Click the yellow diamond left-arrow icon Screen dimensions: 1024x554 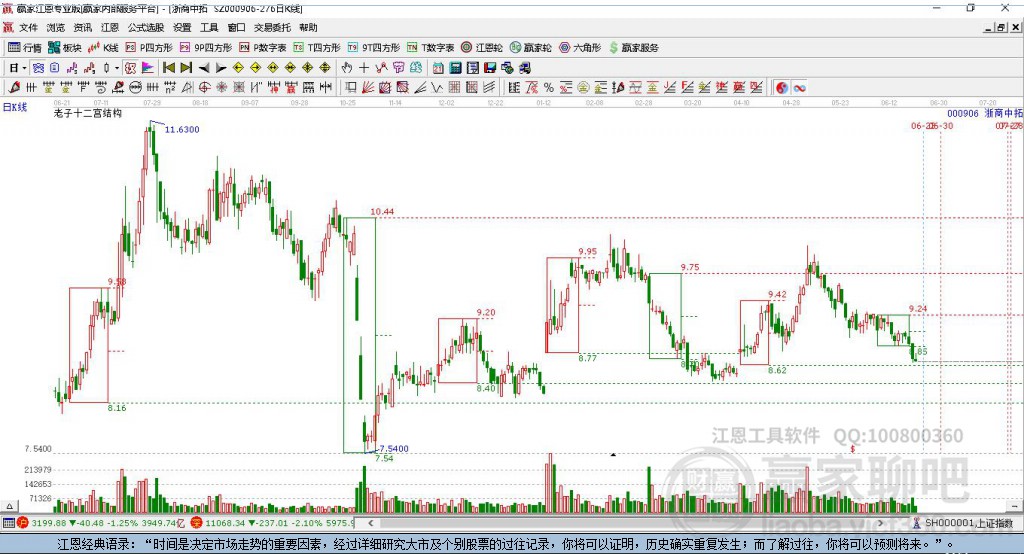pyautogui.click(x=238, y=68)
